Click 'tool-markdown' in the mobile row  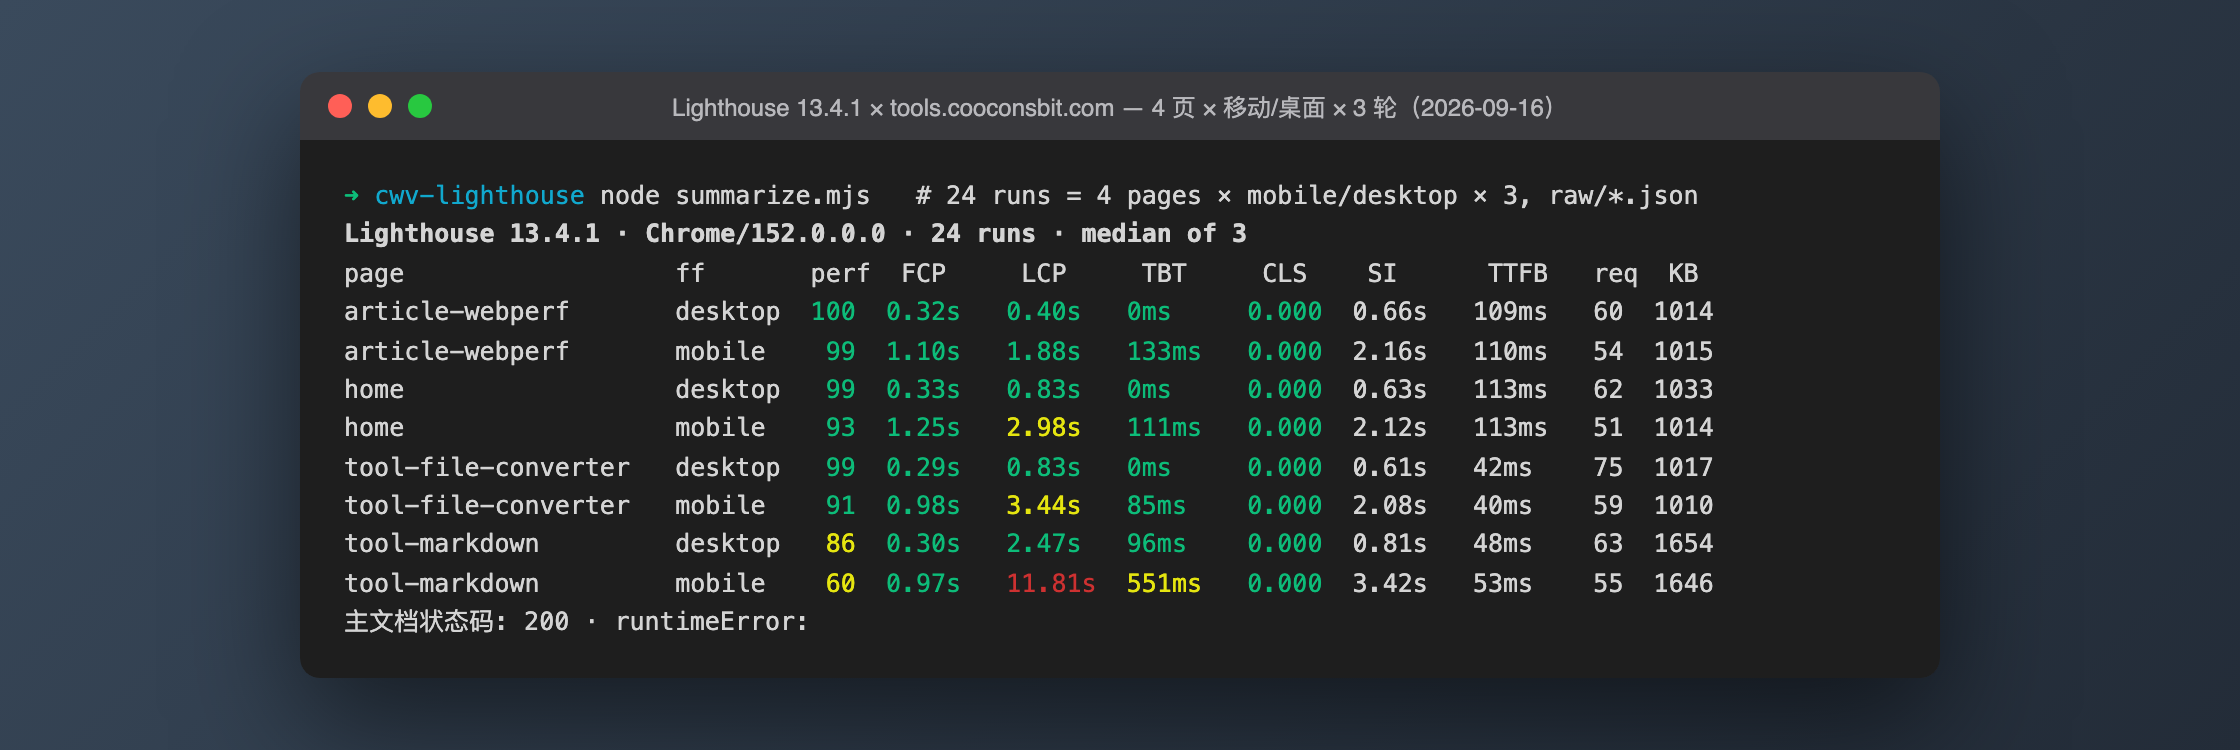pyautogui.click(x=442, y=583)
